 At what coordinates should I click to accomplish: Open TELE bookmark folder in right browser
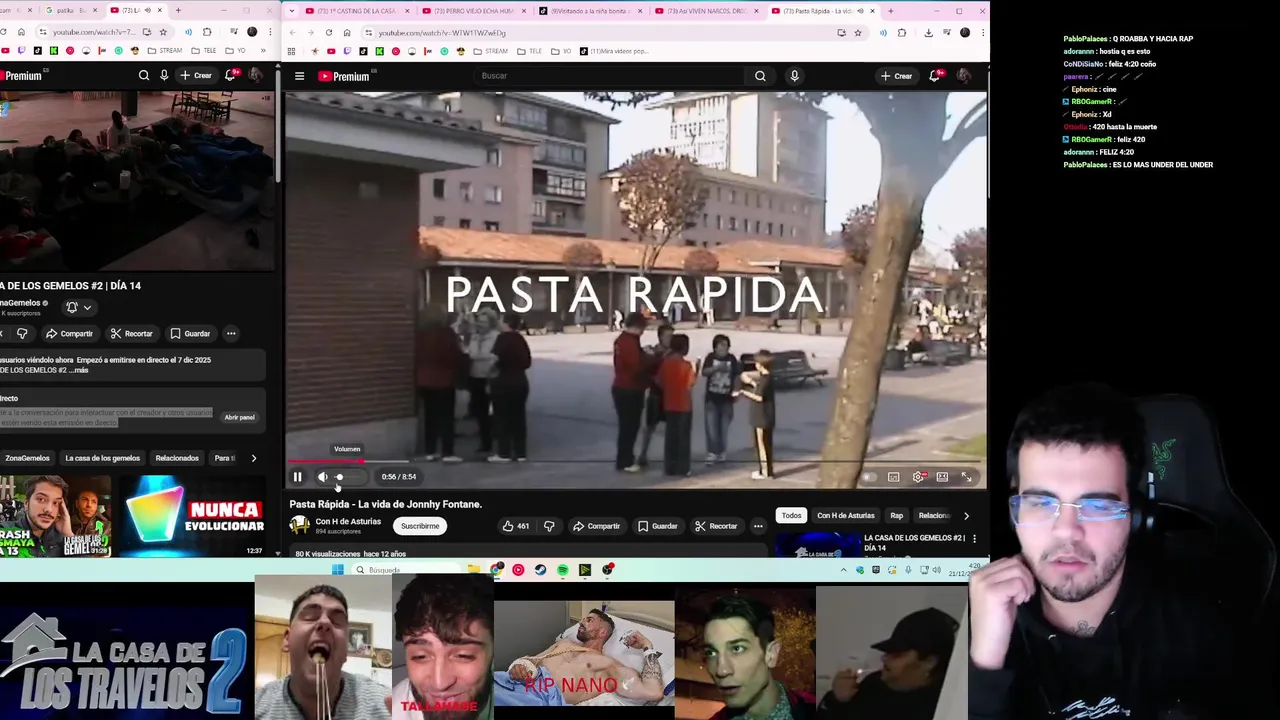[530, 51]
